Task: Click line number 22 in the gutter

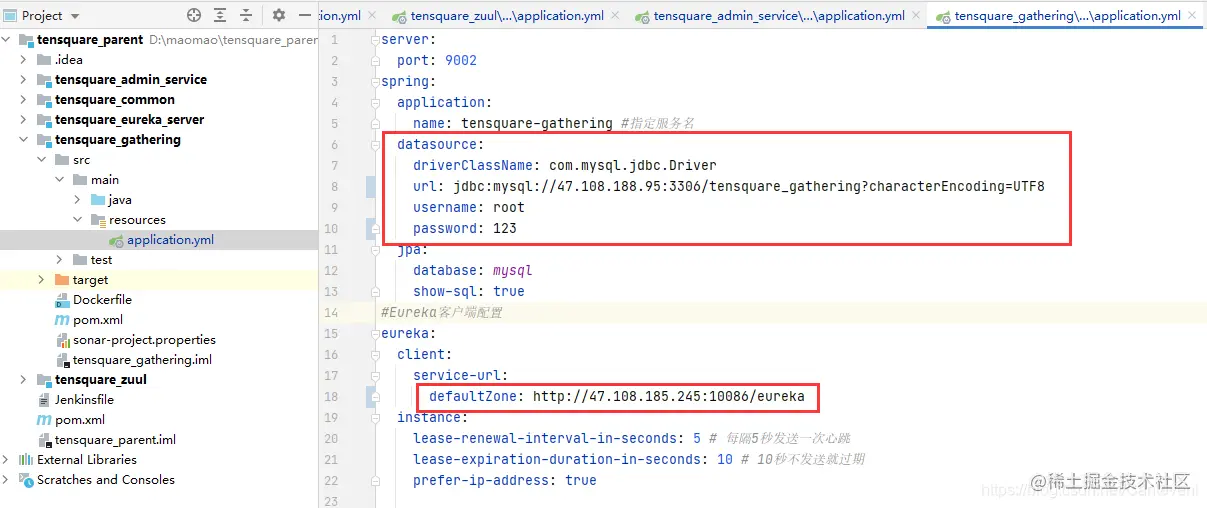Action: pyautogui.click(x=332, y=480)
